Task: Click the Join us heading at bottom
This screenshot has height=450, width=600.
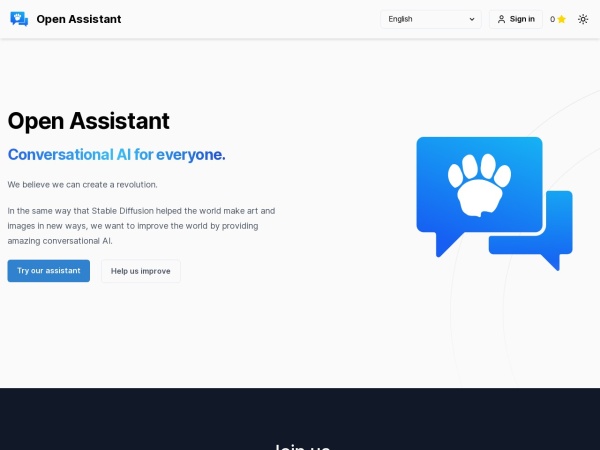Action: (x=300, y=446)
